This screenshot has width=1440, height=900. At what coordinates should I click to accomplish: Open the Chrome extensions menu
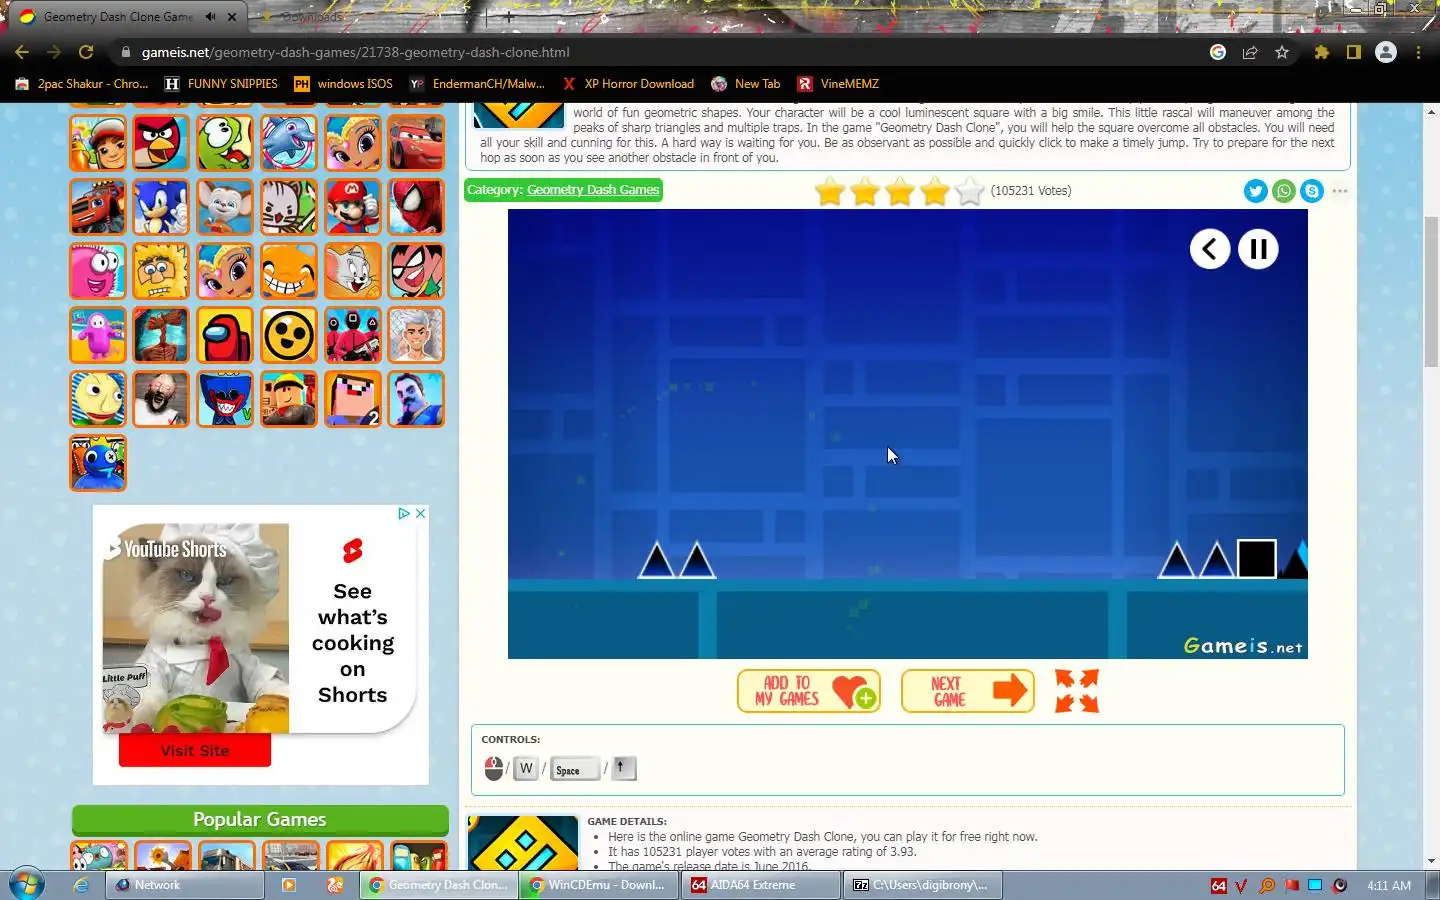click(x=1322, y=52)
